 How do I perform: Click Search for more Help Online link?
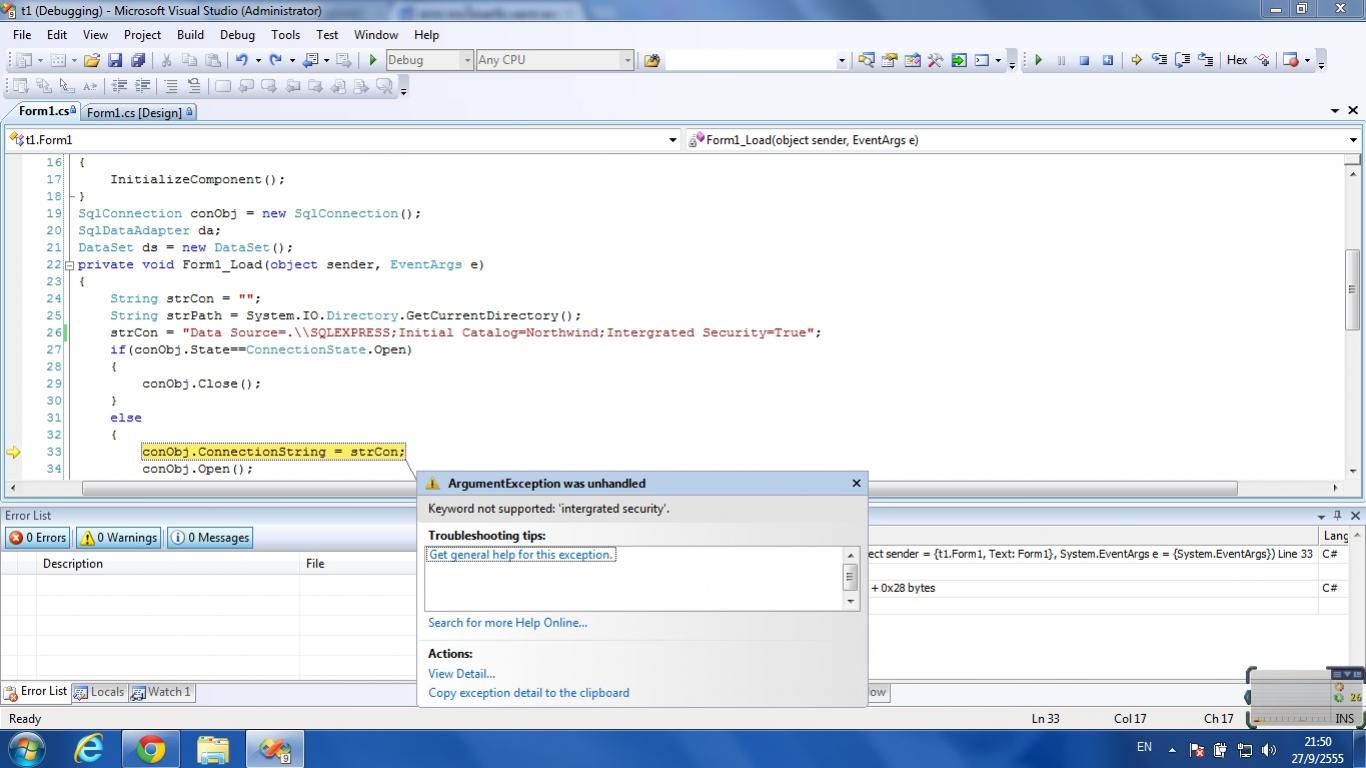coord(507,622)
